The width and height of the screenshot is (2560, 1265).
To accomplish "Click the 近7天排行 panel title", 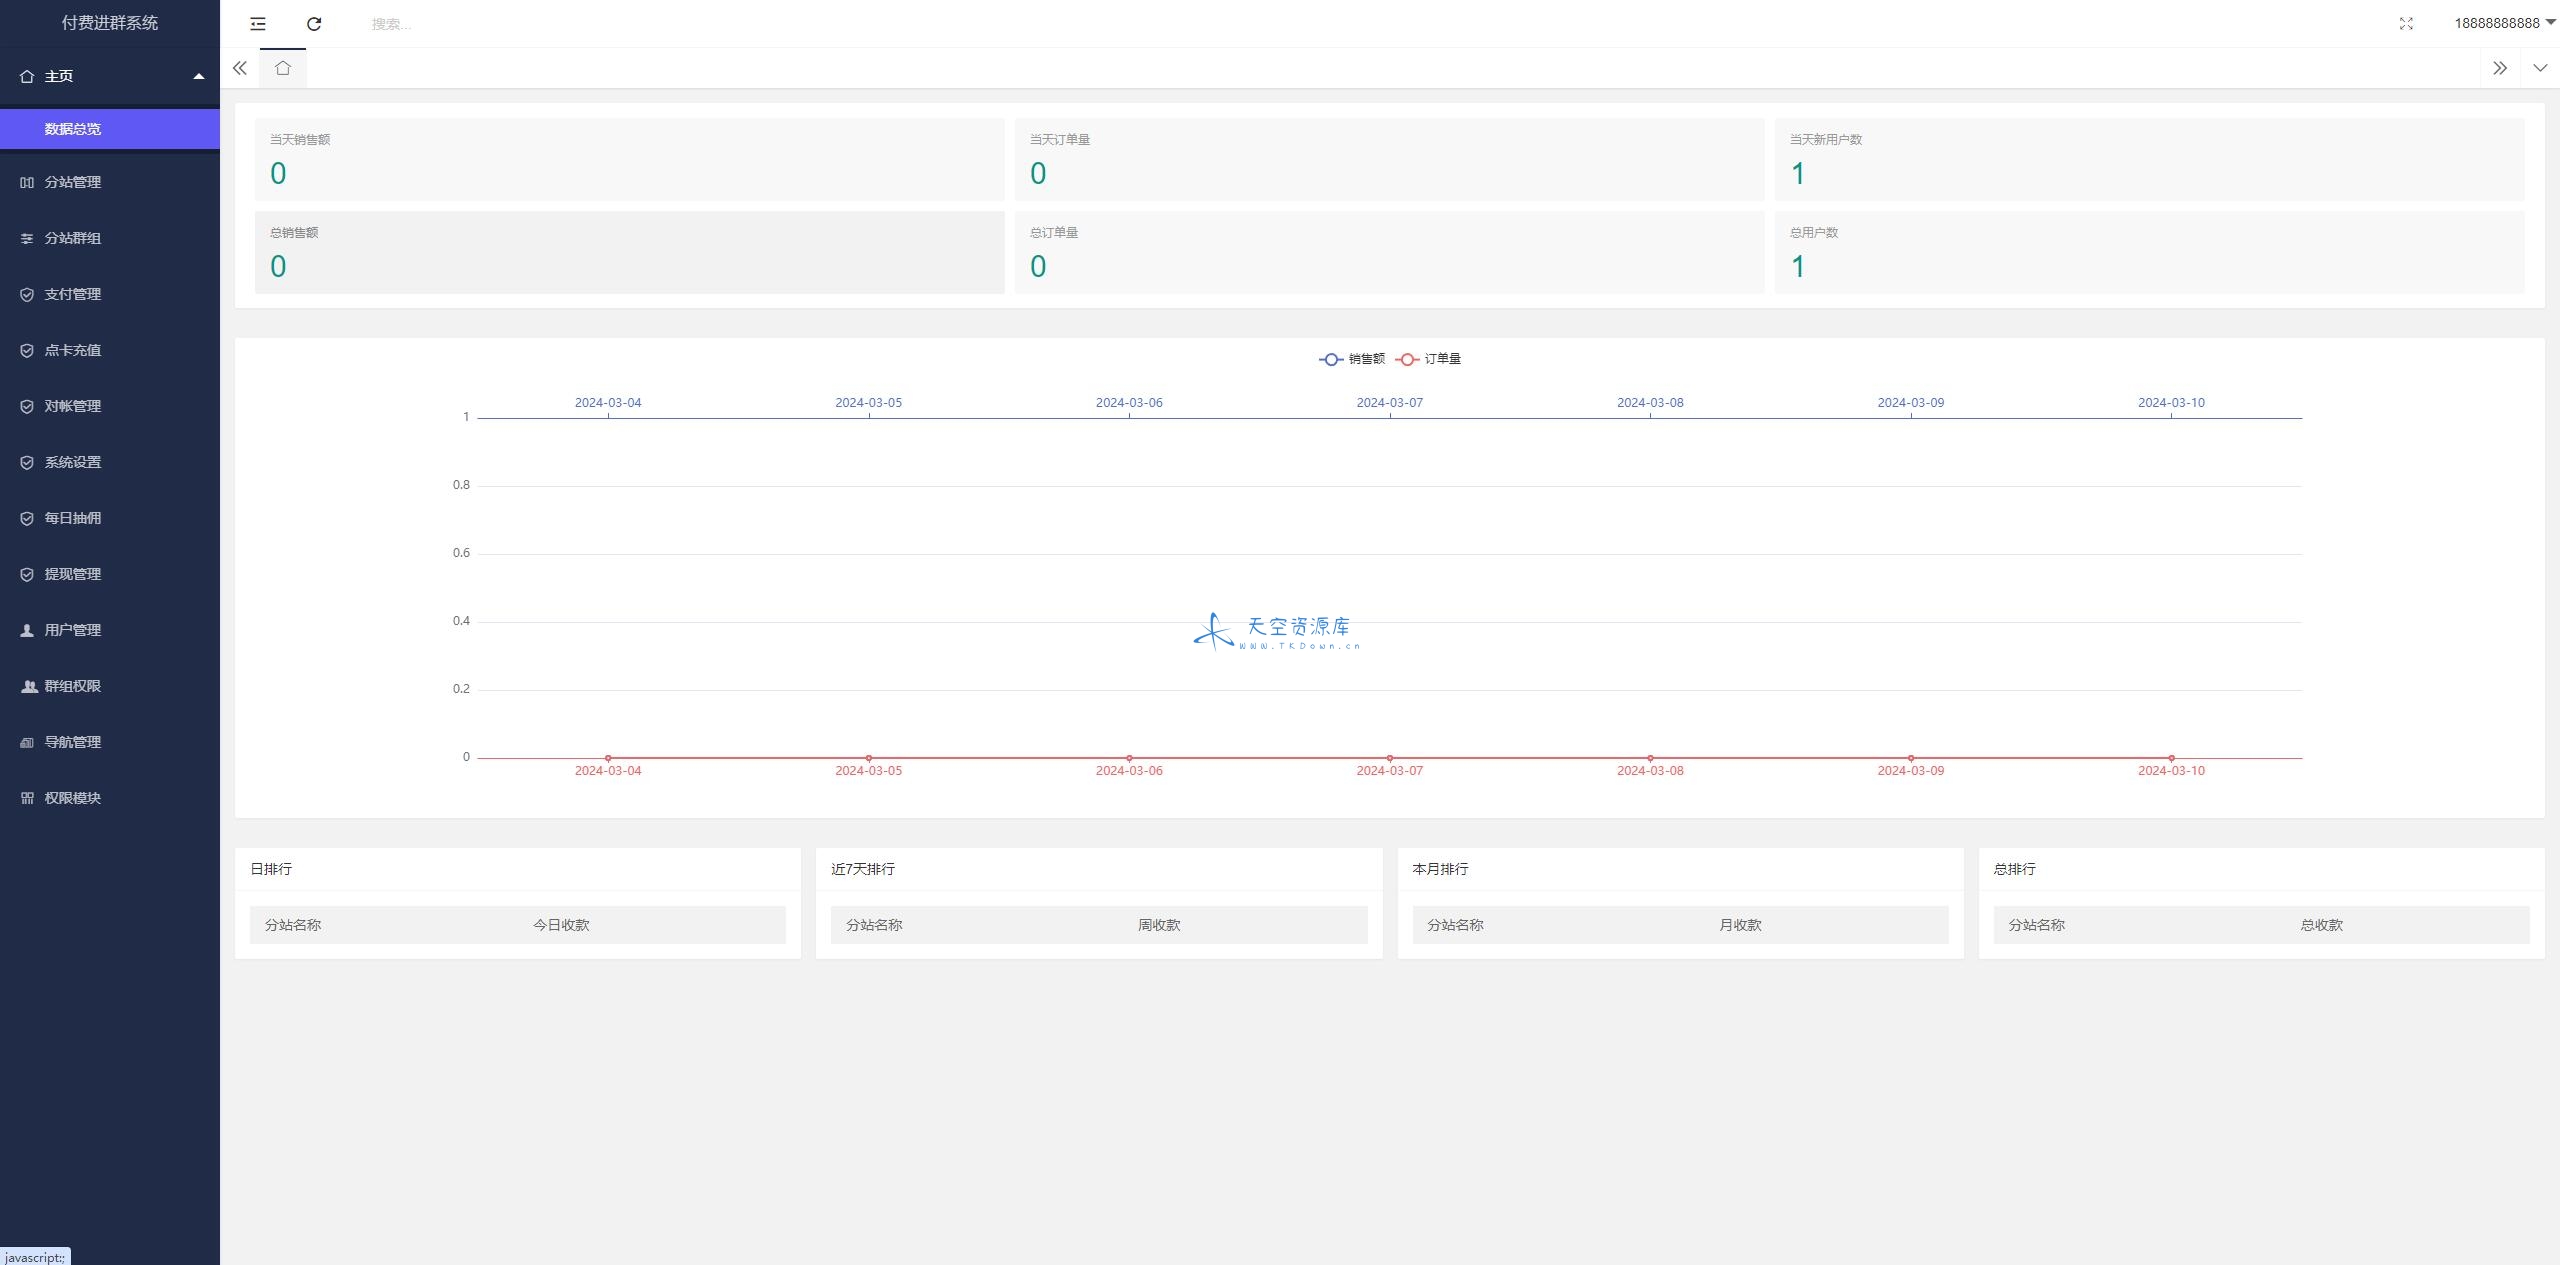I will [863, 869].
